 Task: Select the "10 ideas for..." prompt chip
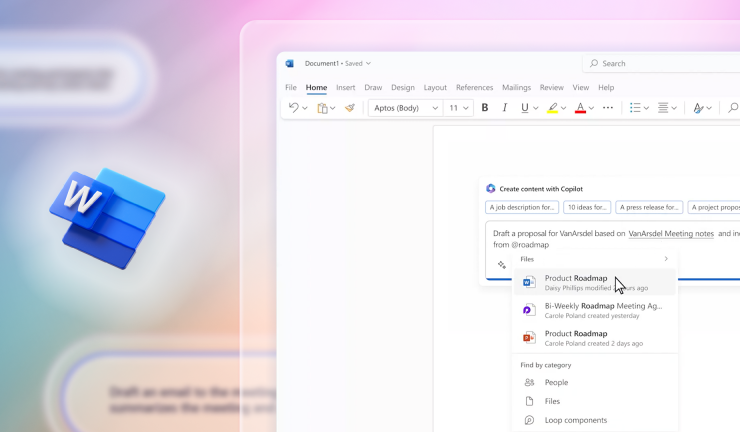(587, 208)
